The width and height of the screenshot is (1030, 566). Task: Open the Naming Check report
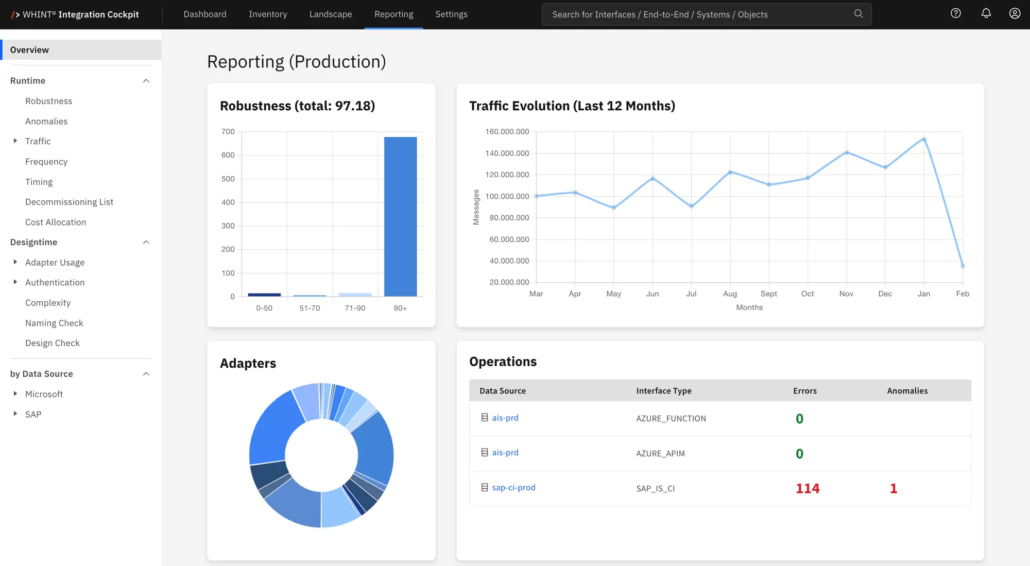54,323
